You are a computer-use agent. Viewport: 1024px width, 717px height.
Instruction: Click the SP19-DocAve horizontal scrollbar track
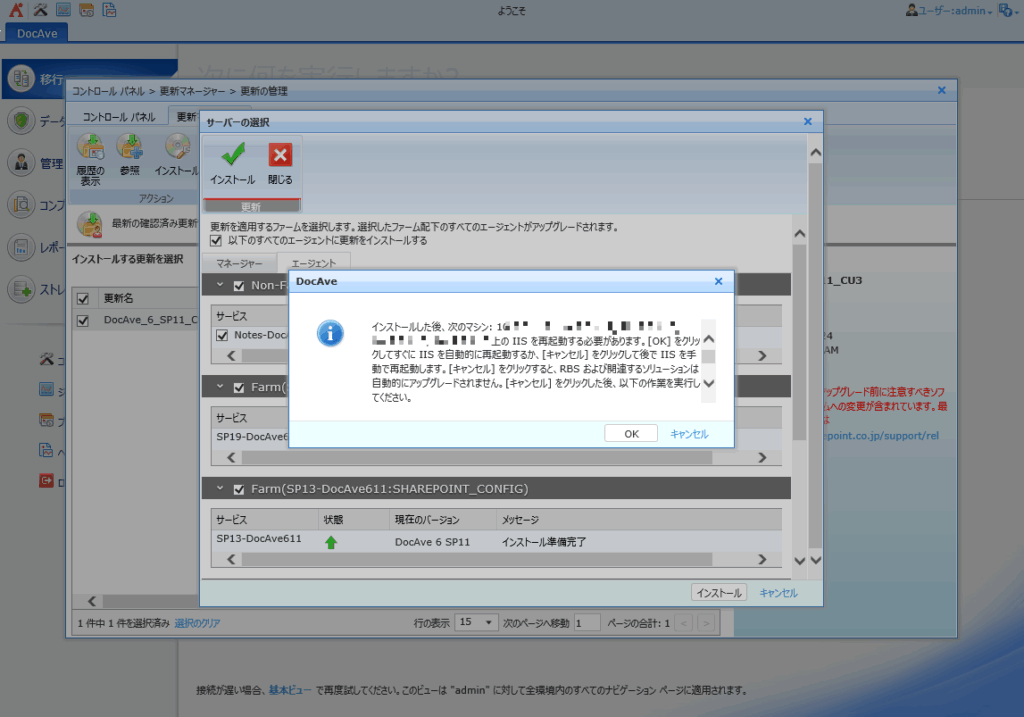click(477, 458)
